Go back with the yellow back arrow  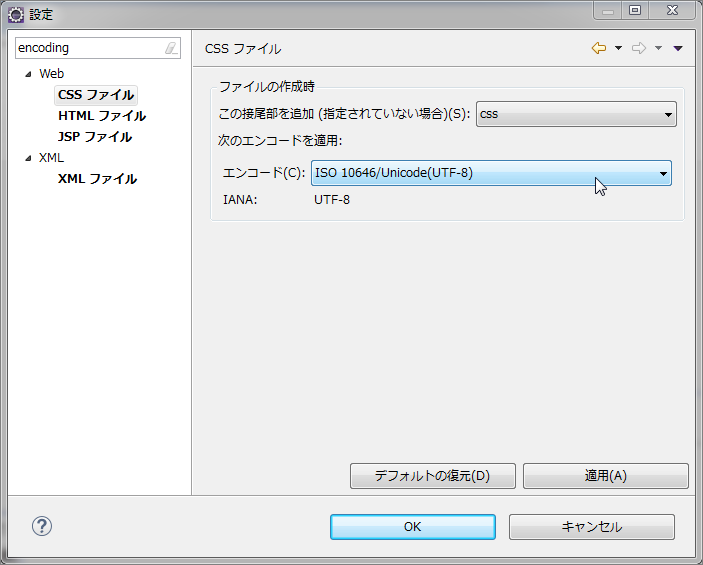599,48
